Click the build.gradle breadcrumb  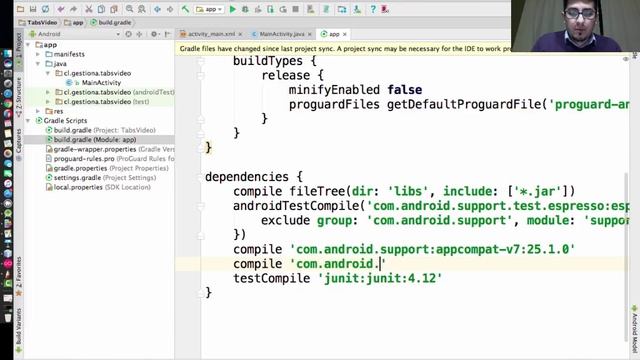111,22
